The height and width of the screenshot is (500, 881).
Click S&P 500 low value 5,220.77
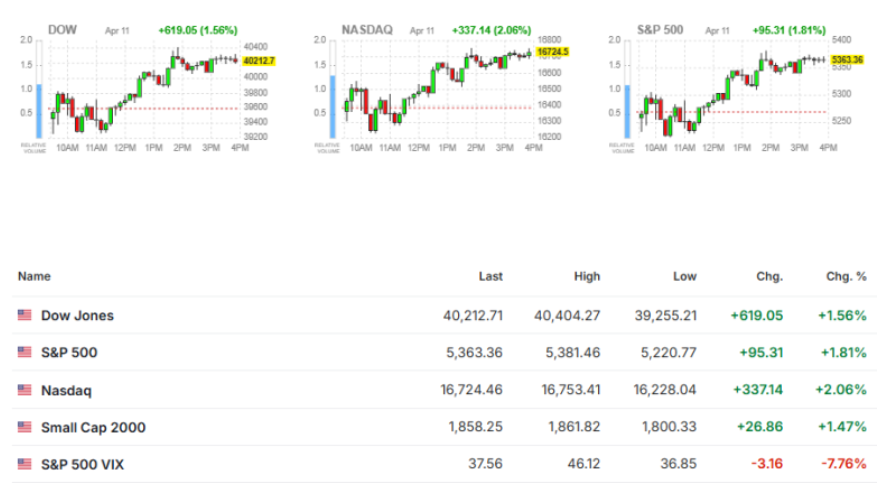pyautogui.click(x=669, y=353)
